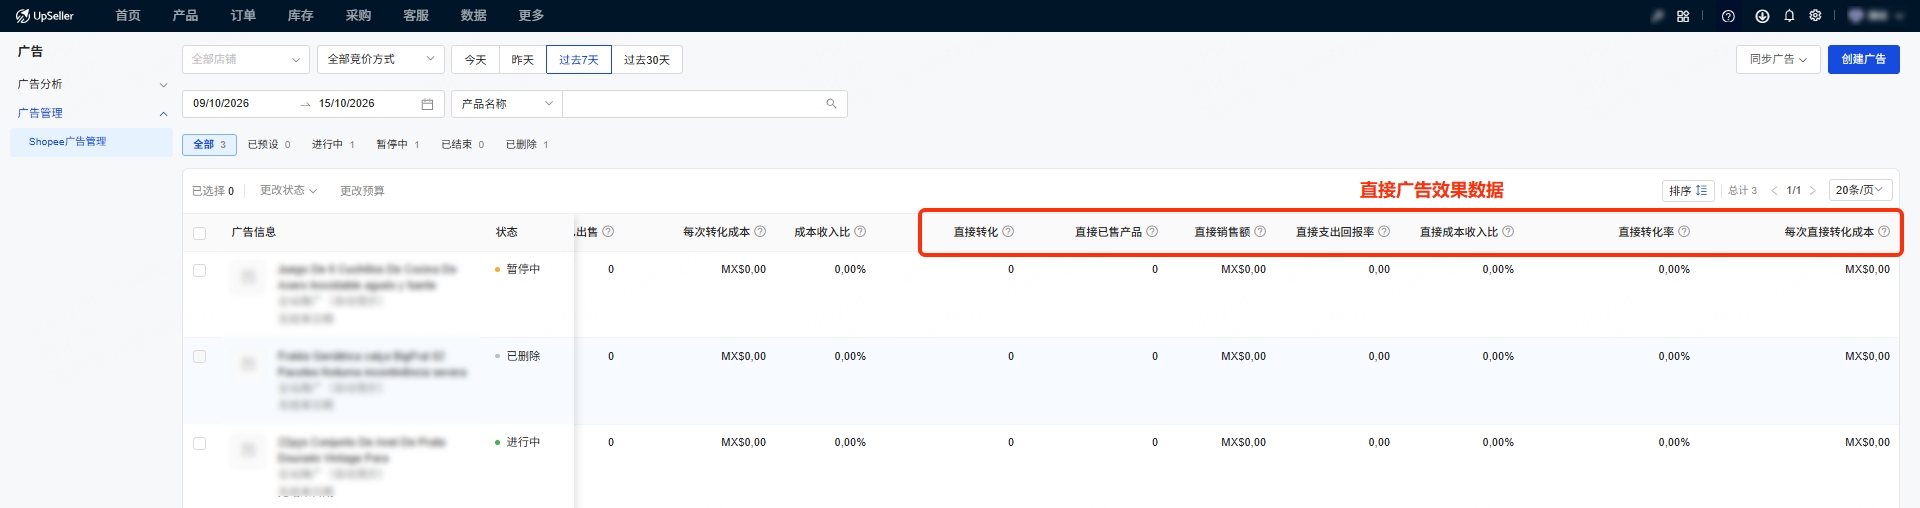Open the 全部店铺 store dropdown
The image size is (1920, 508).
246,60
